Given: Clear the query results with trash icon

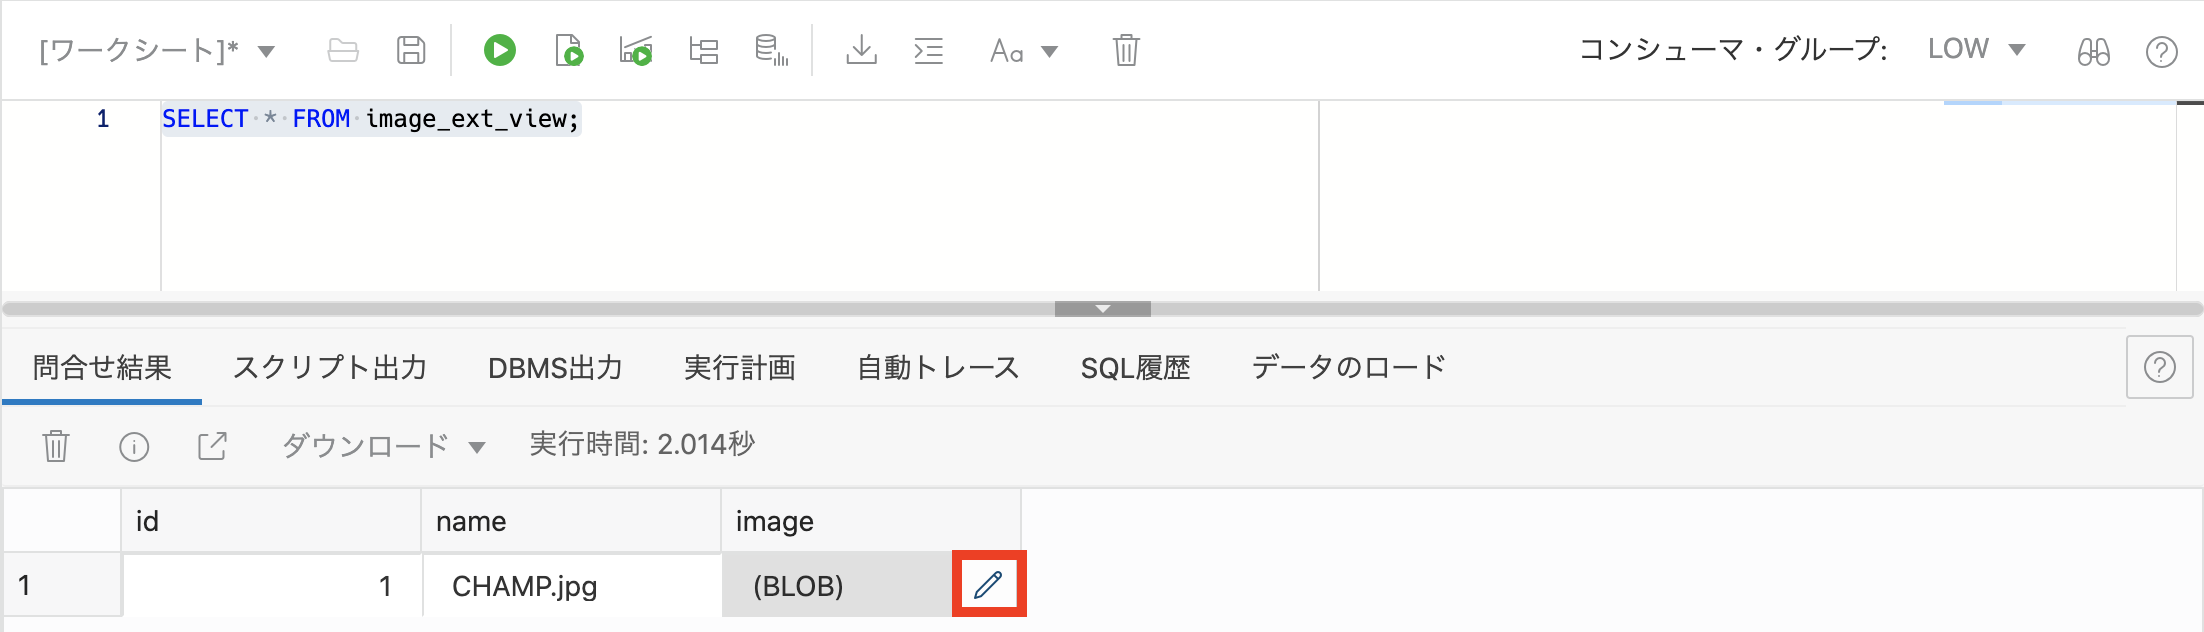Looking at the screenshot, I should (x=56, y=445).
